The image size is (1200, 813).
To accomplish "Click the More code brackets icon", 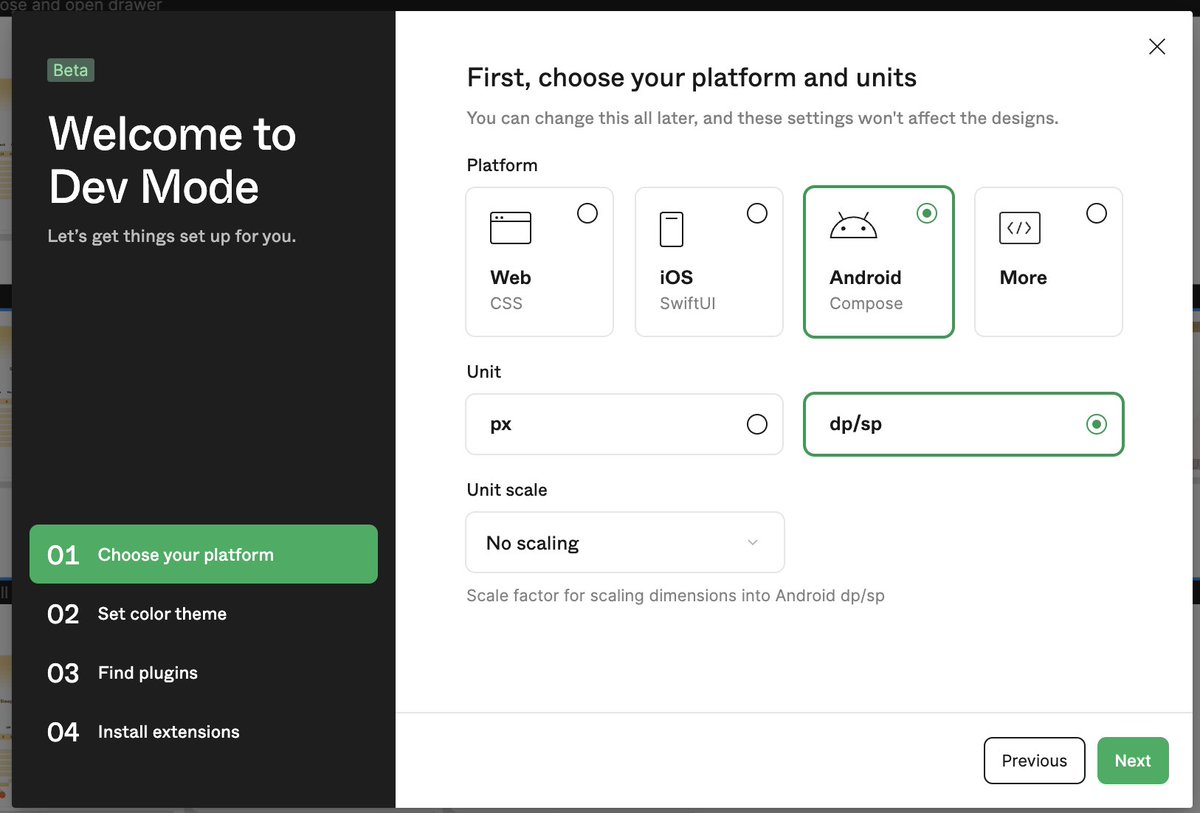I will coord(1019,228).
